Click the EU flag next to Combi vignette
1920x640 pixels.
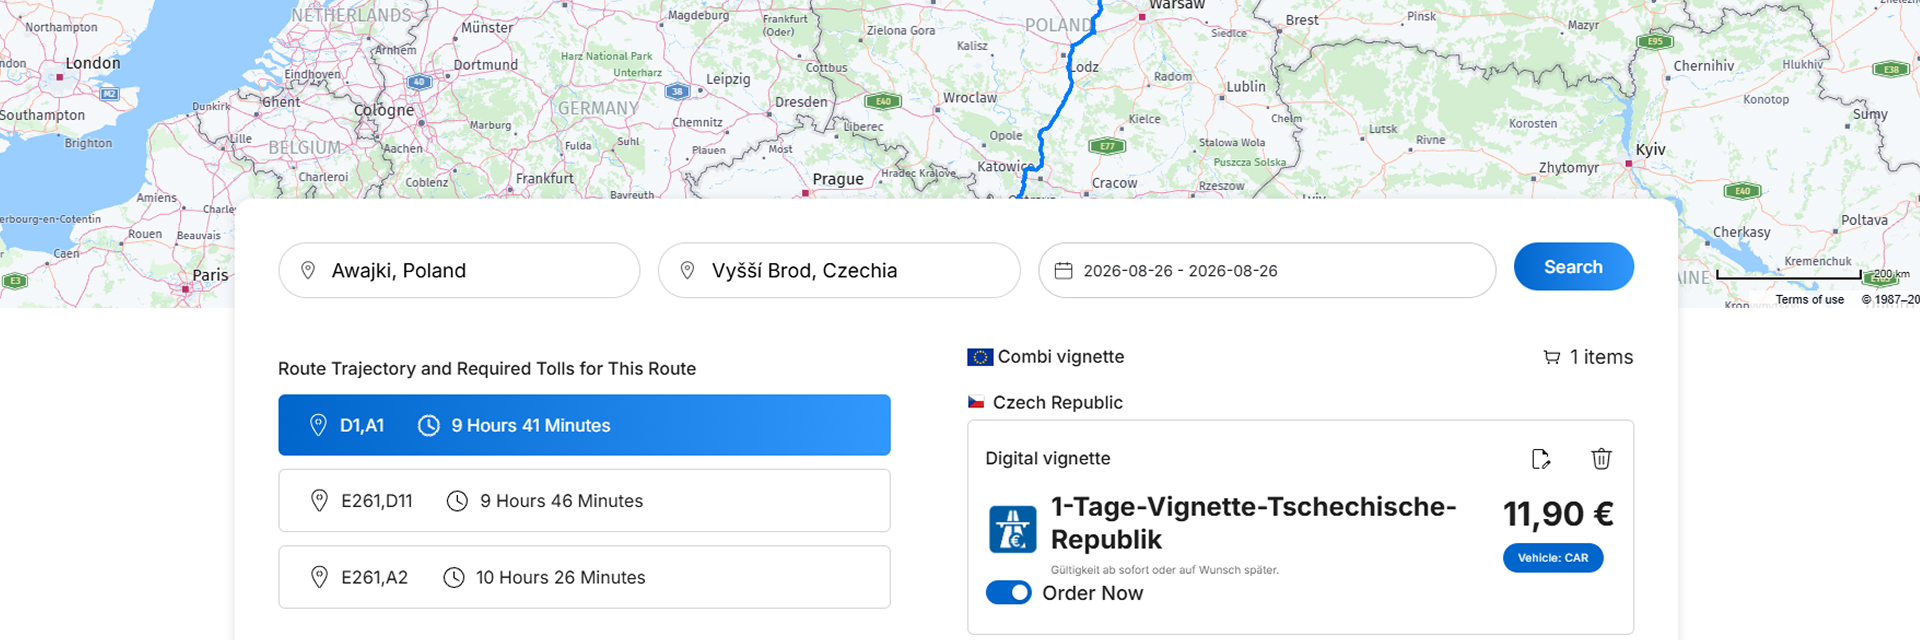click(980, 357)
